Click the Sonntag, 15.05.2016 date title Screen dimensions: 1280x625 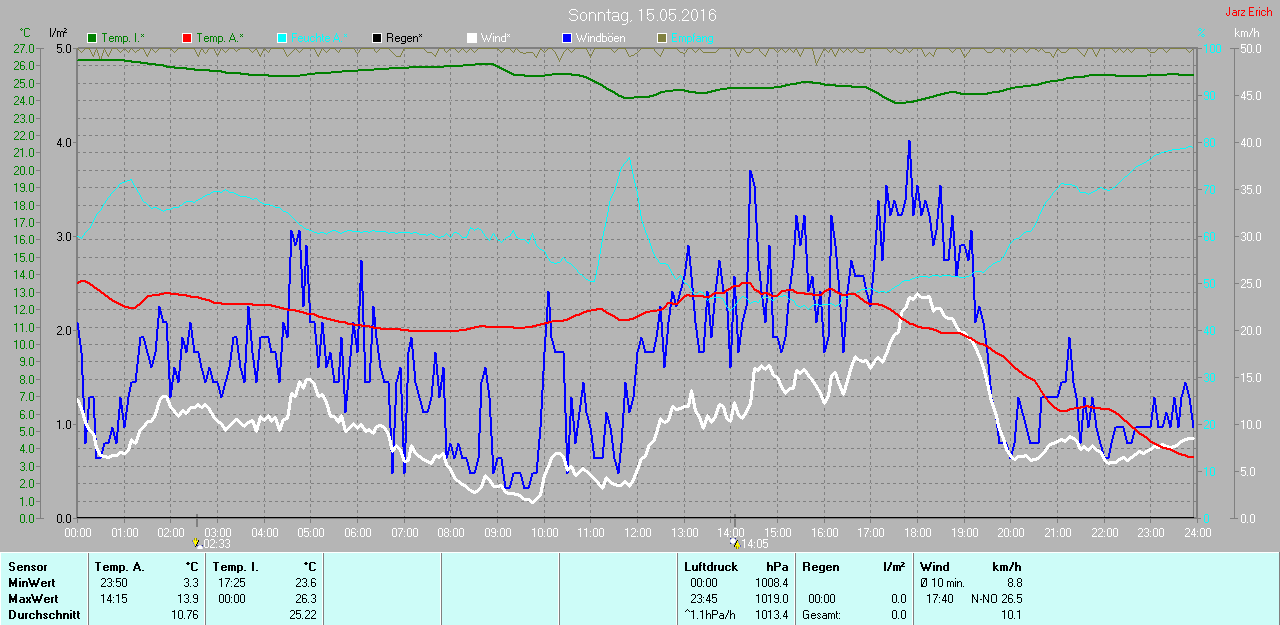point(642,15)
